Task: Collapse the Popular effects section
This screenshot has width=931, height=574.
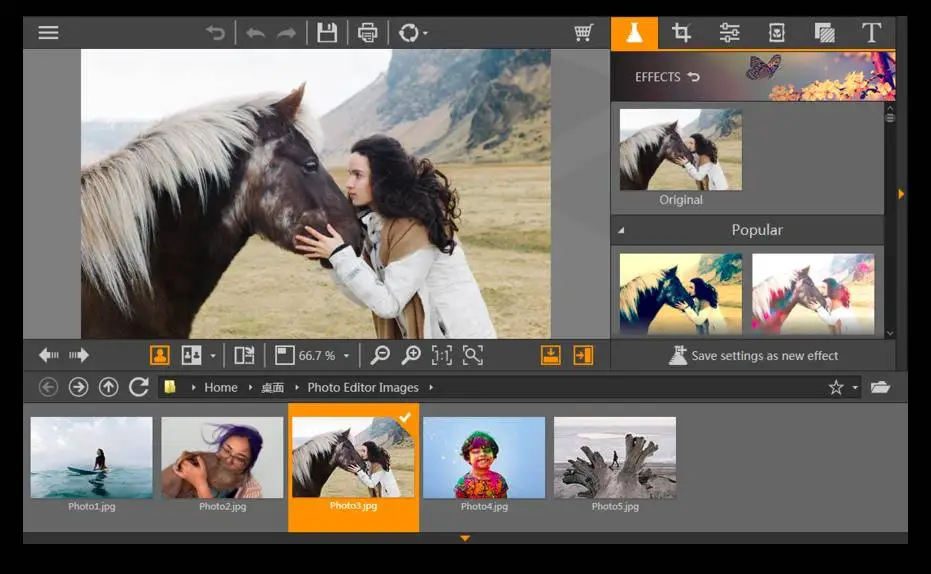Action: coord(620,230)
